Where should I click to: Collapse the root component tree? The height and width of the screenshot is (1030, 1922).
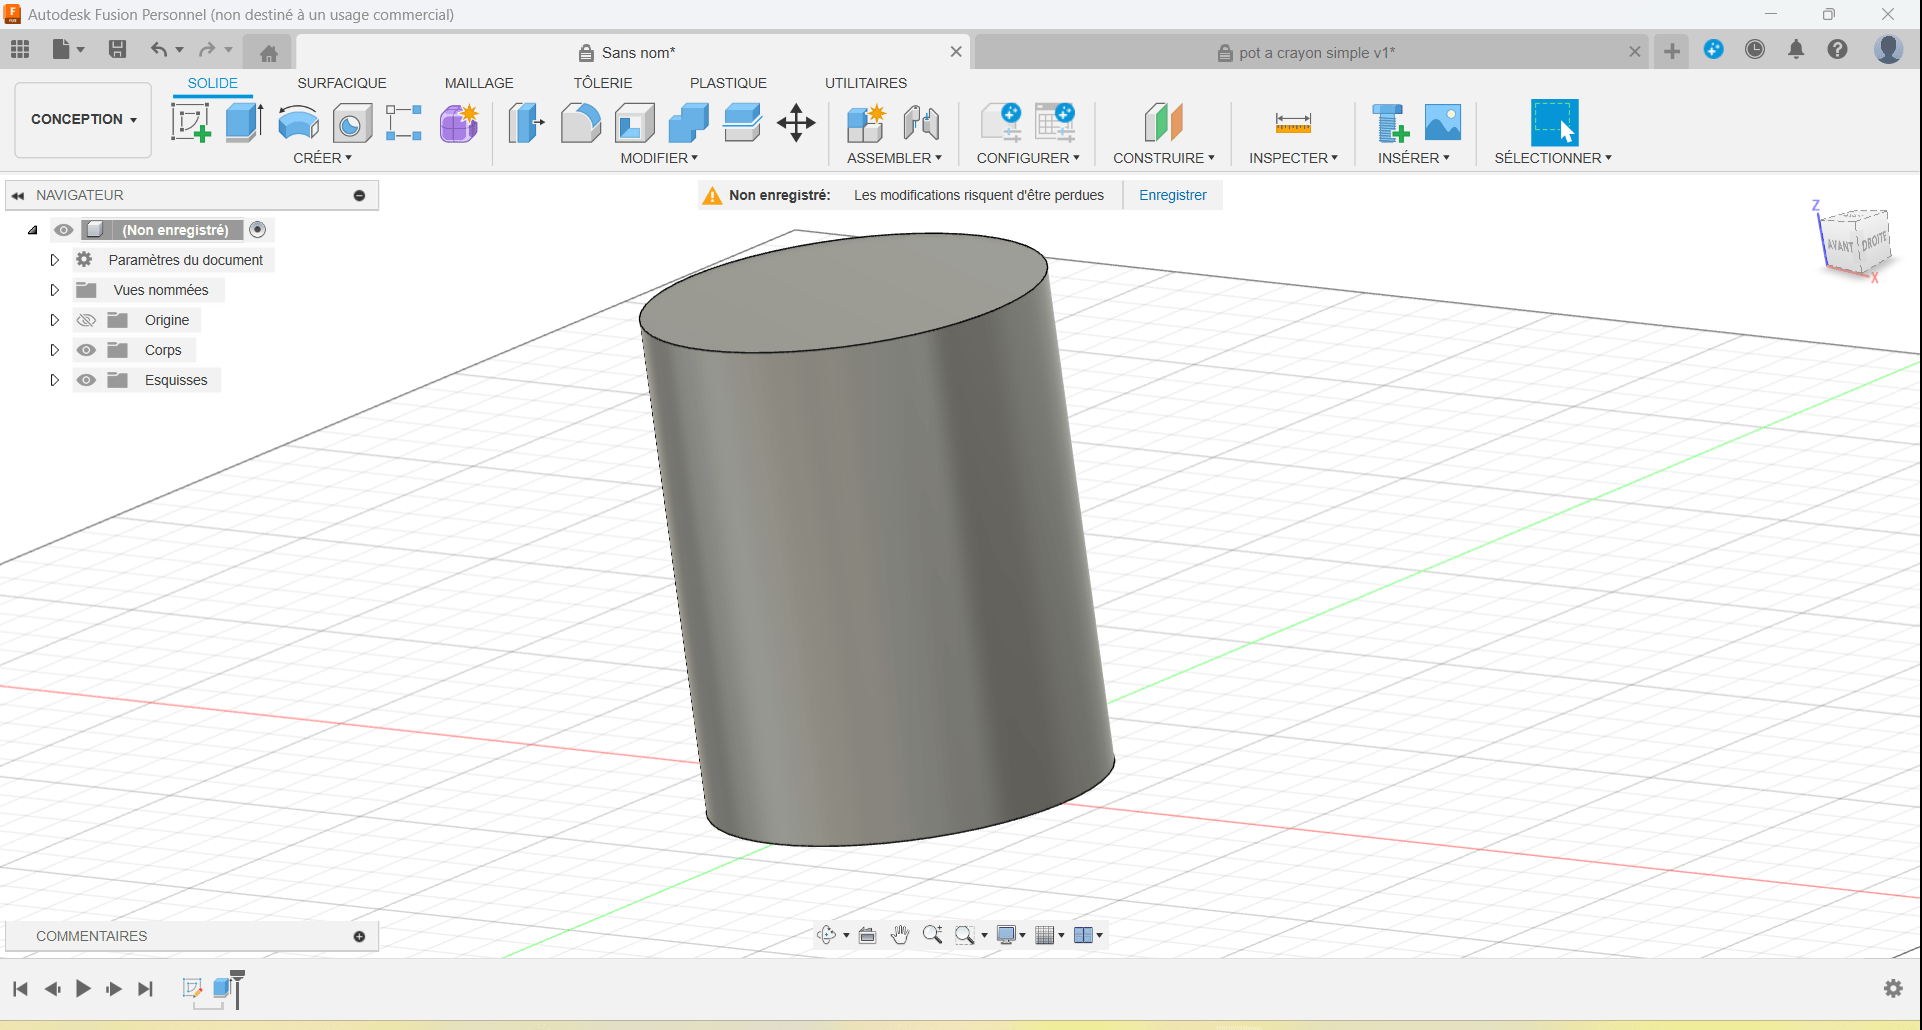32,230
